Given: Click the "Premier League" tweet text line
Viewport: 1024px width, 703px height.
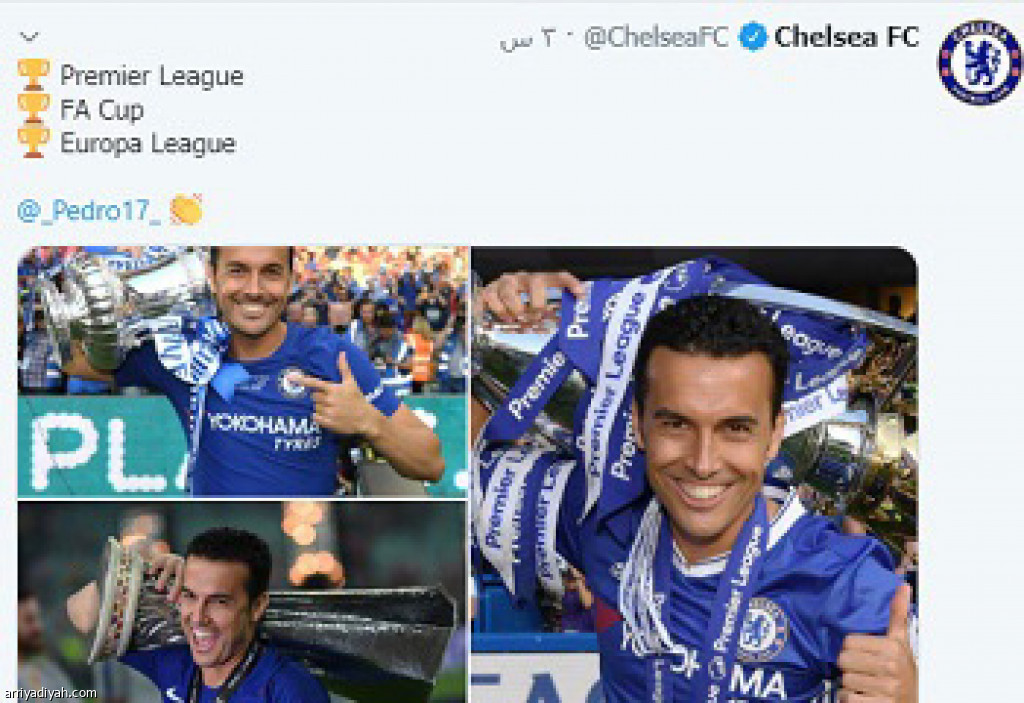Looking at the screenshot, I should [x=151, y=76].
